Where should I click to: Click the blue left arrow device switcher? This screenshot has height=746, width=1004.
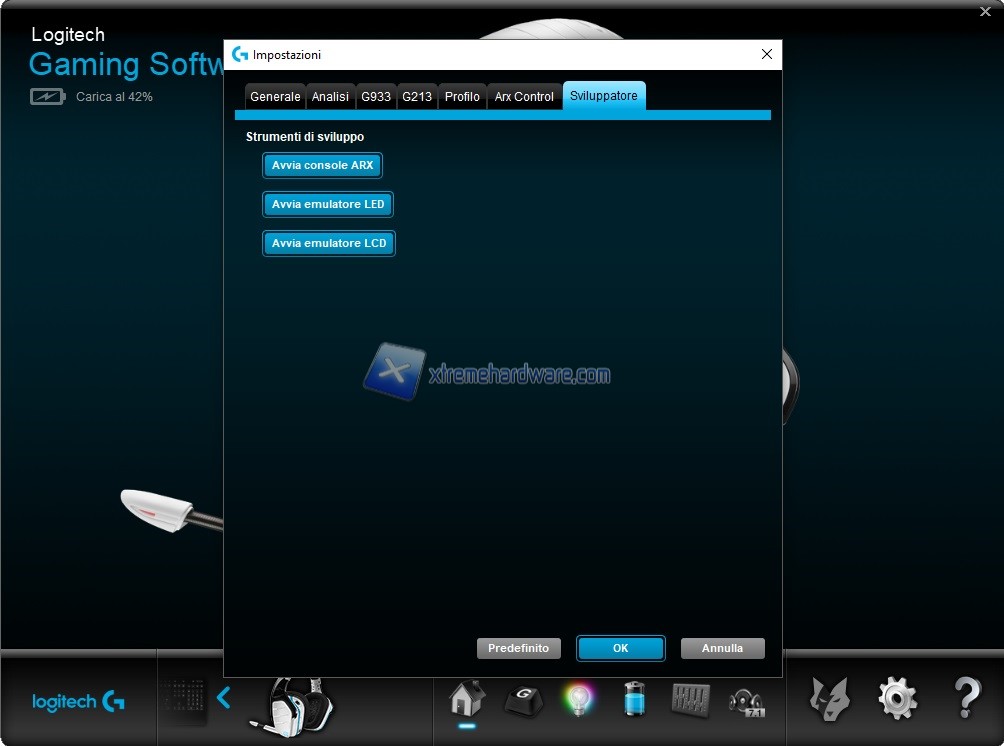224,698
